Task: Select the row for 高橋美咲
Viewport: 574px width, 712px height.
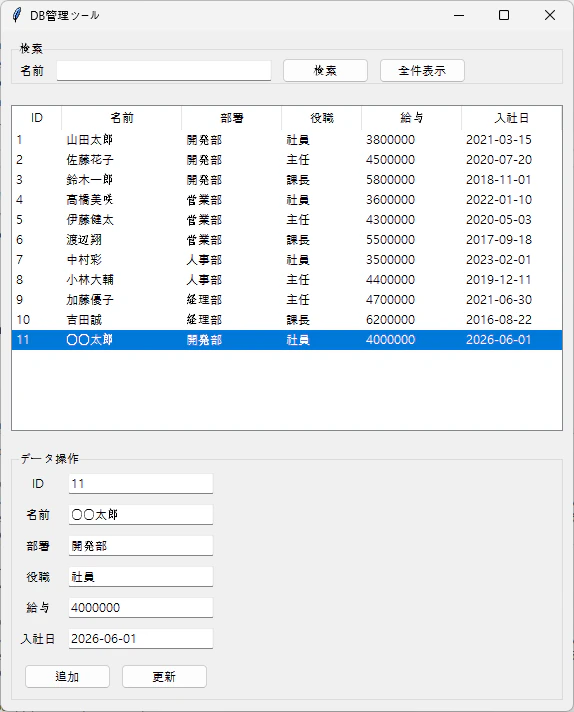Action: coord(287,200)
